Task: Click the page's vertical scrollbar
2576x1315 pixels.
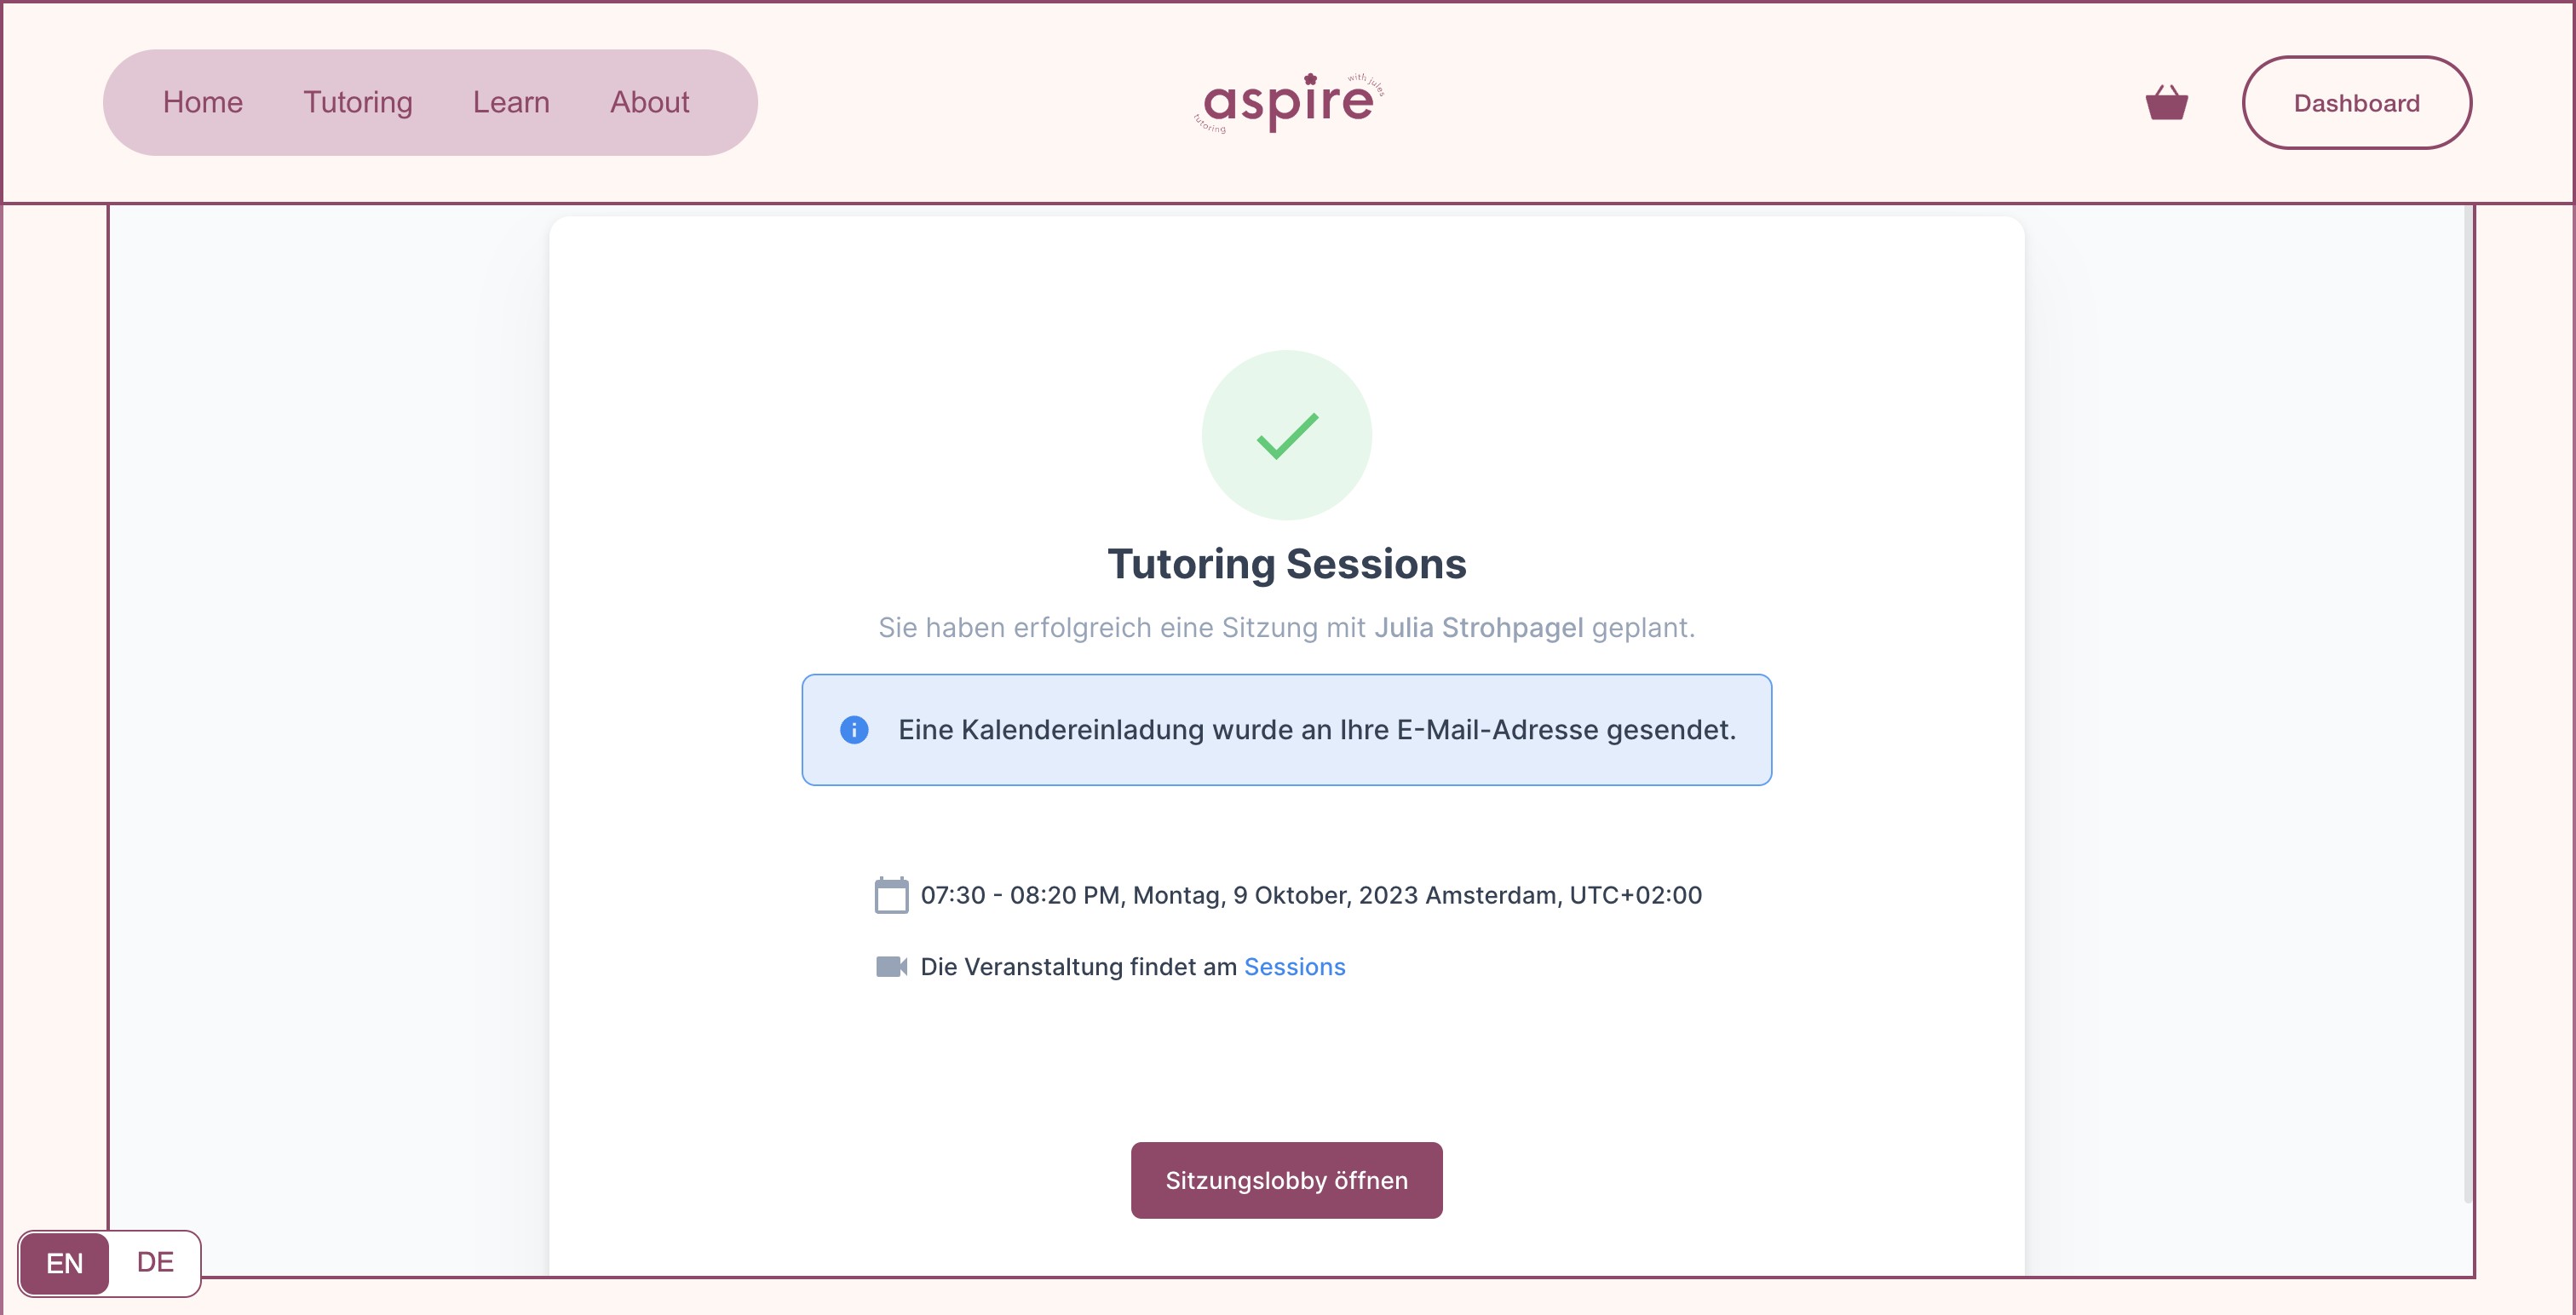Action: click(x=2468, y=700)
